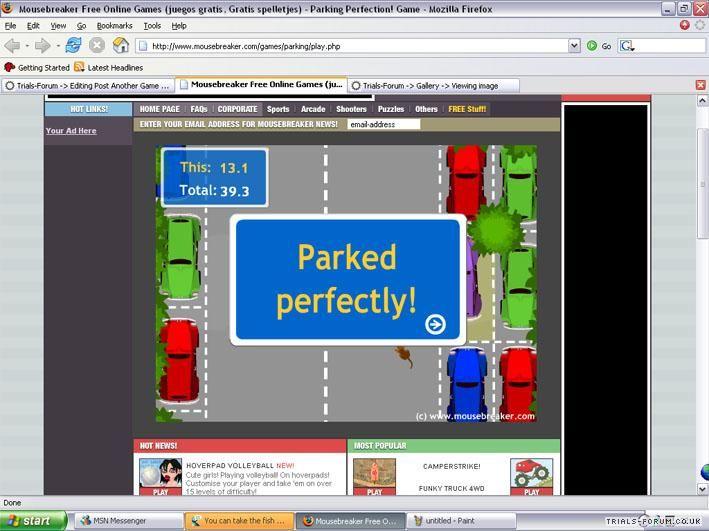The height and width of the screenshot is (531, 709).
Task: Open the CORPORATE site link
Action: 237,109
